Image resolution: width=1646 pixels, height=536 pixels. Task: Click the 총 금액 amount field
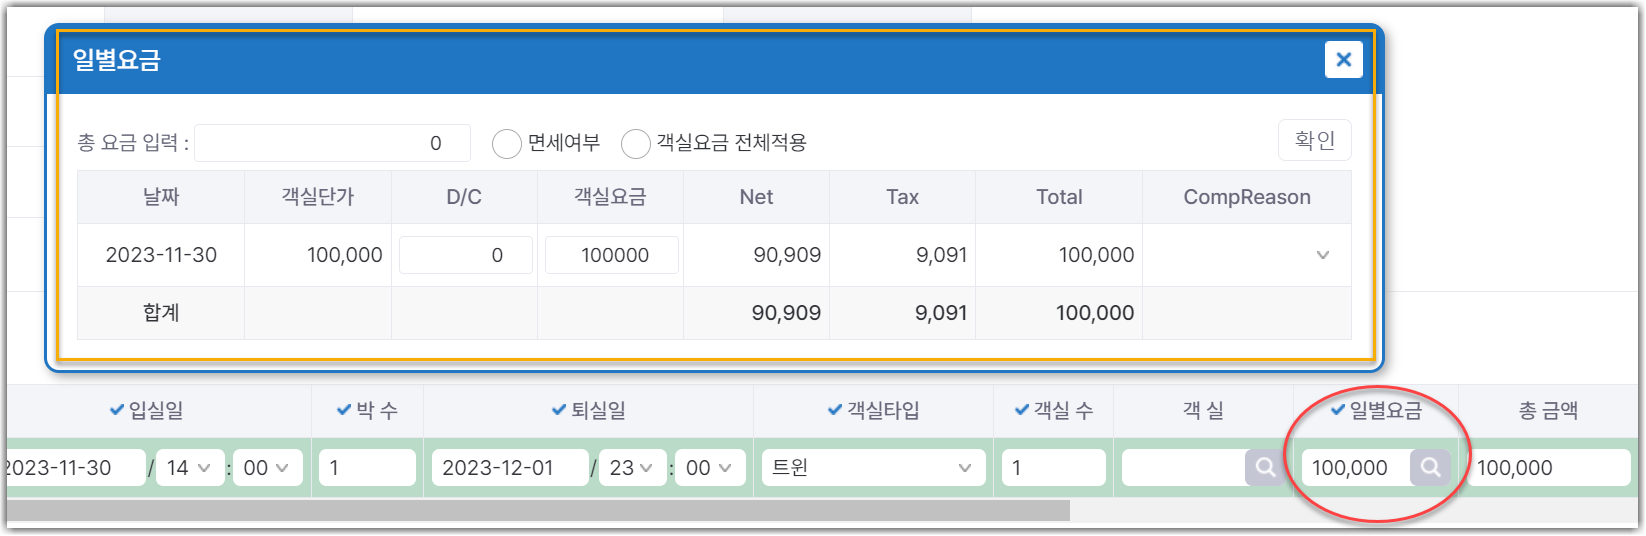pos(1549,467)
